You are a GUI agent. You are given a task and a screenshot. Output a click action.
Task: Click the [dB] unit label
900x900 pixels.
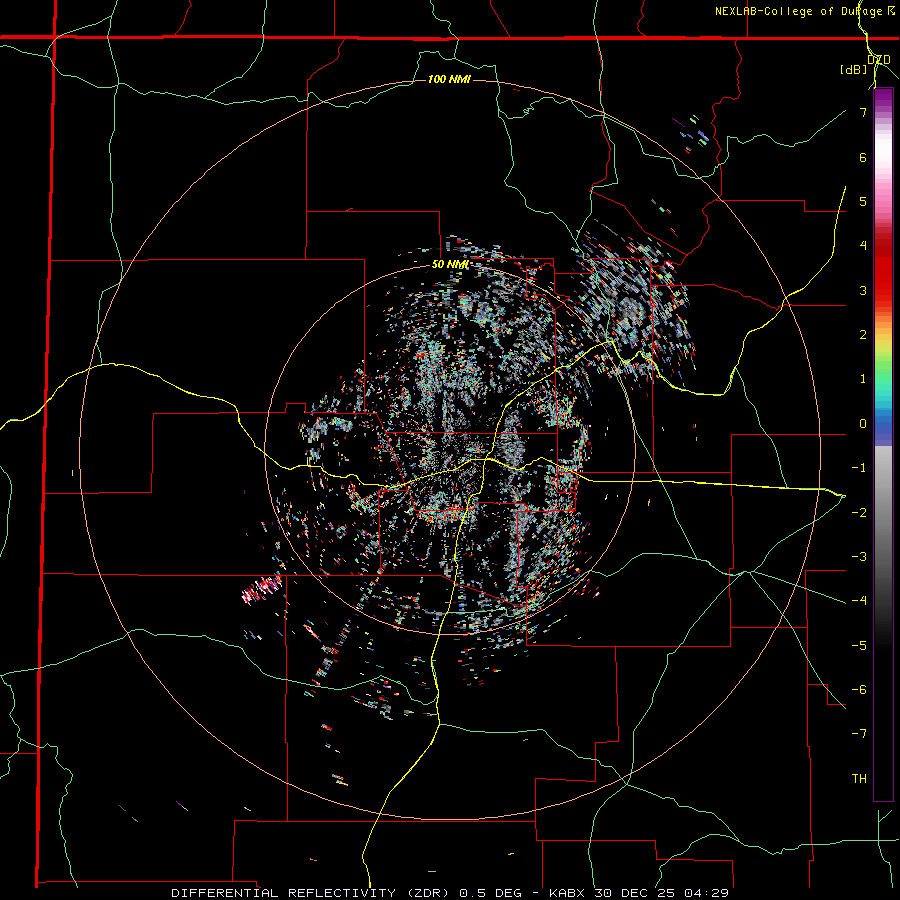854,69
